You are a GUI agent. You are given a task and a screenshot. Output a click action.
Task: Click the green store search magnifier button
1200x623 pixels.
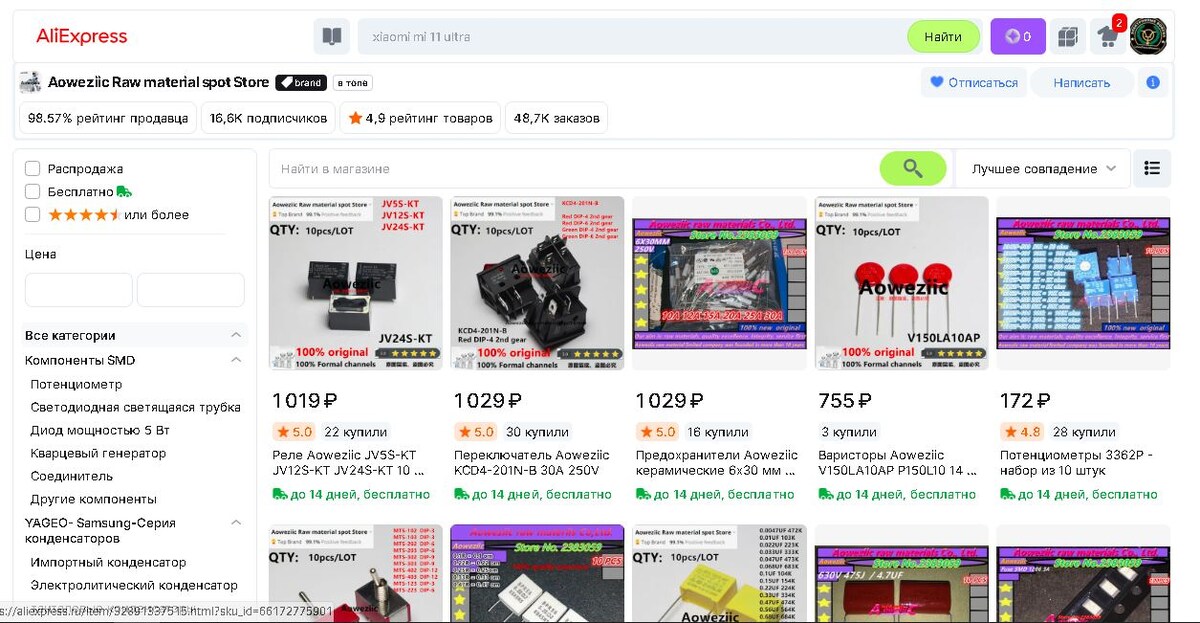(913, 168)
